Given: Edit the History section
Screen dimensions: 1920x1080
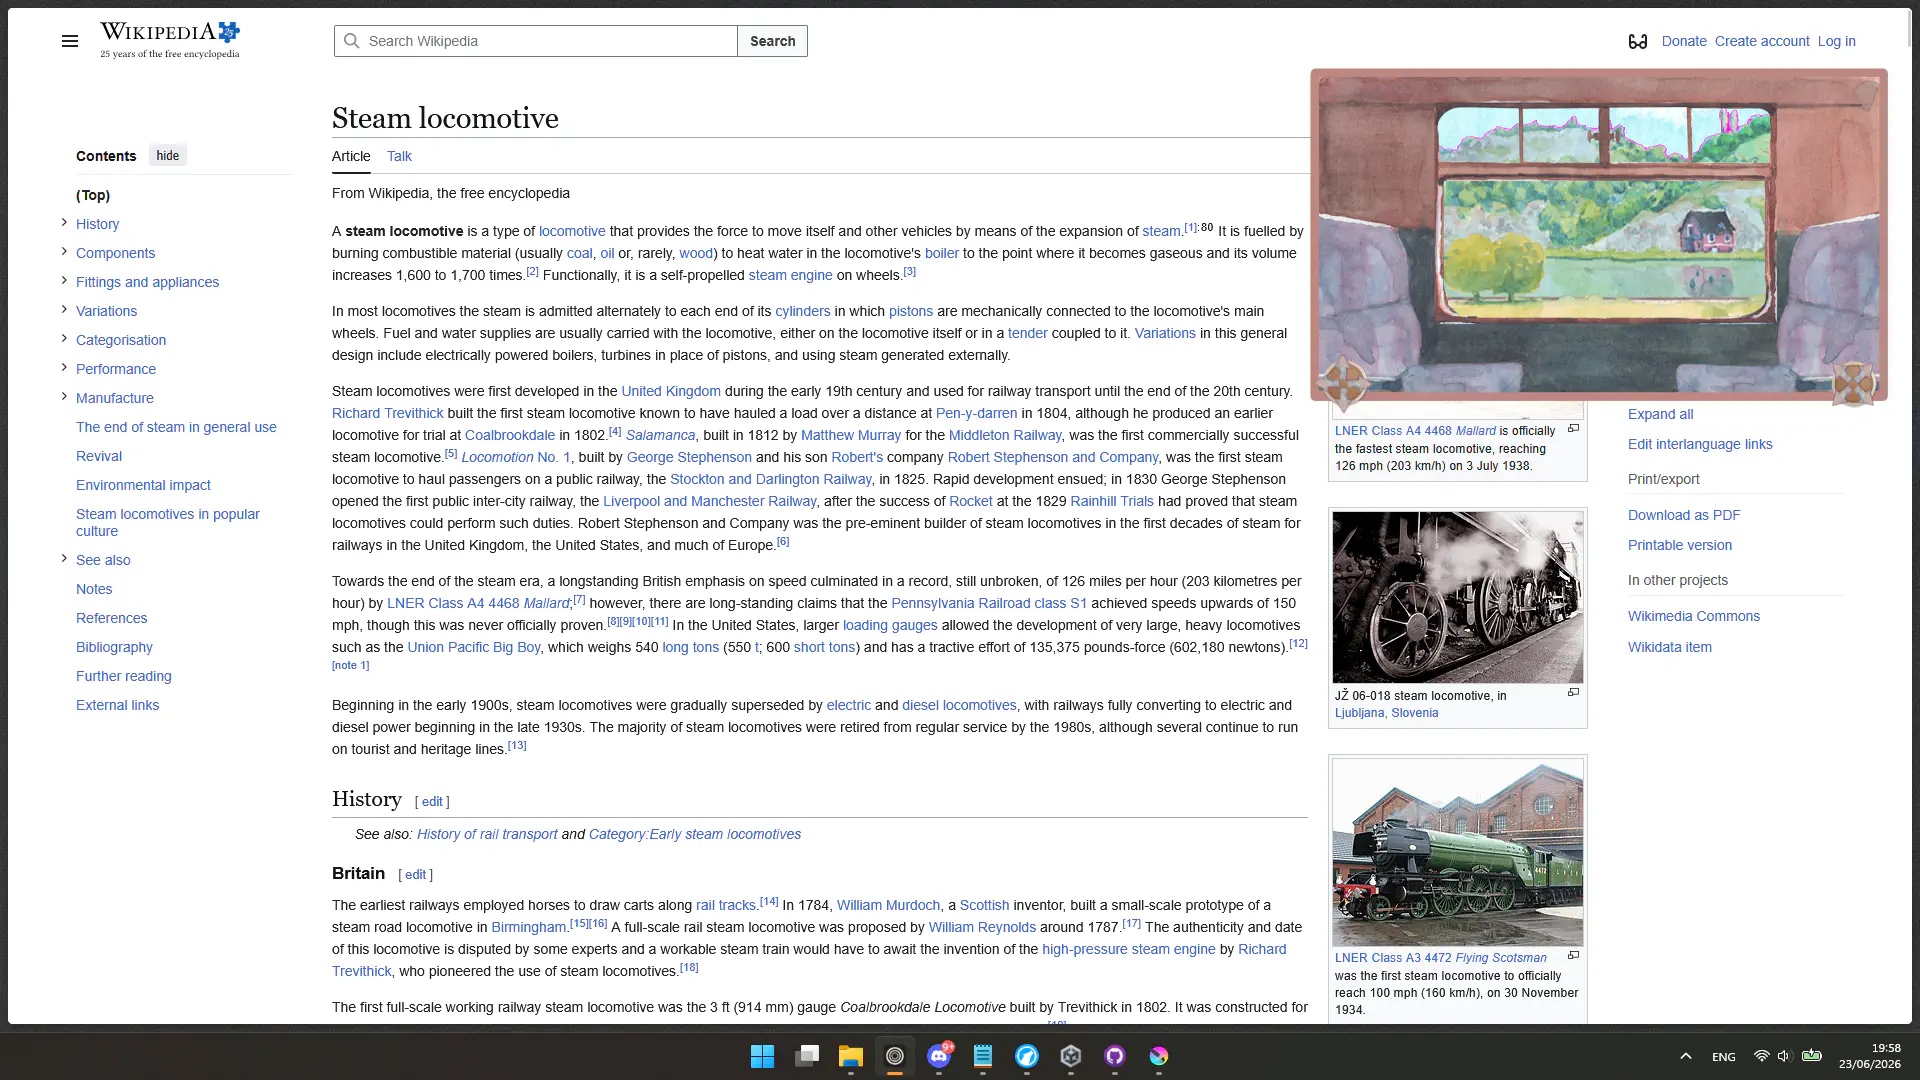Looking at the screenshot, I should click(432, 801).
